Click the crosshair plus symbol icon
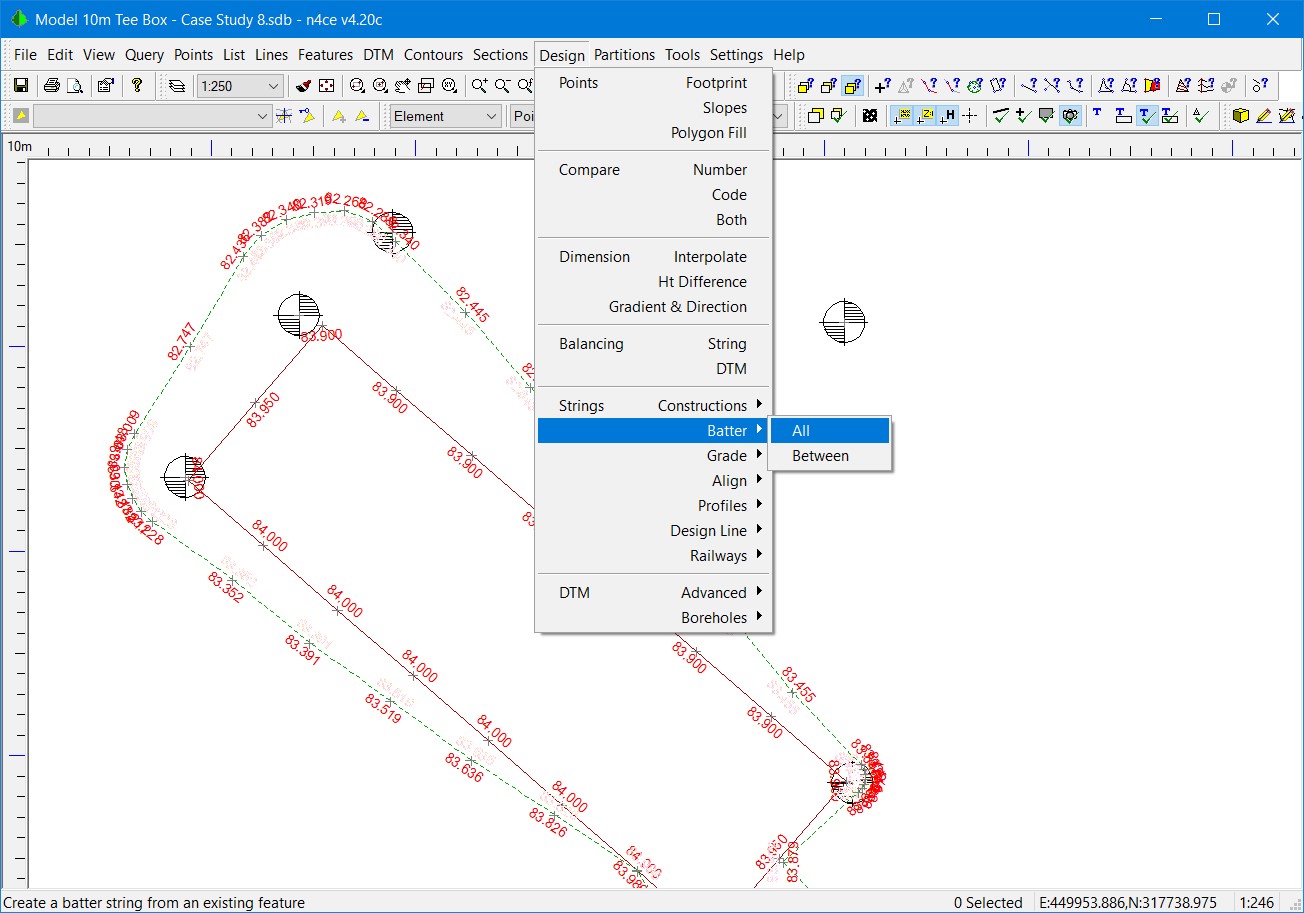This screenshot has height=913, width=1304. [x=969, y=116]
